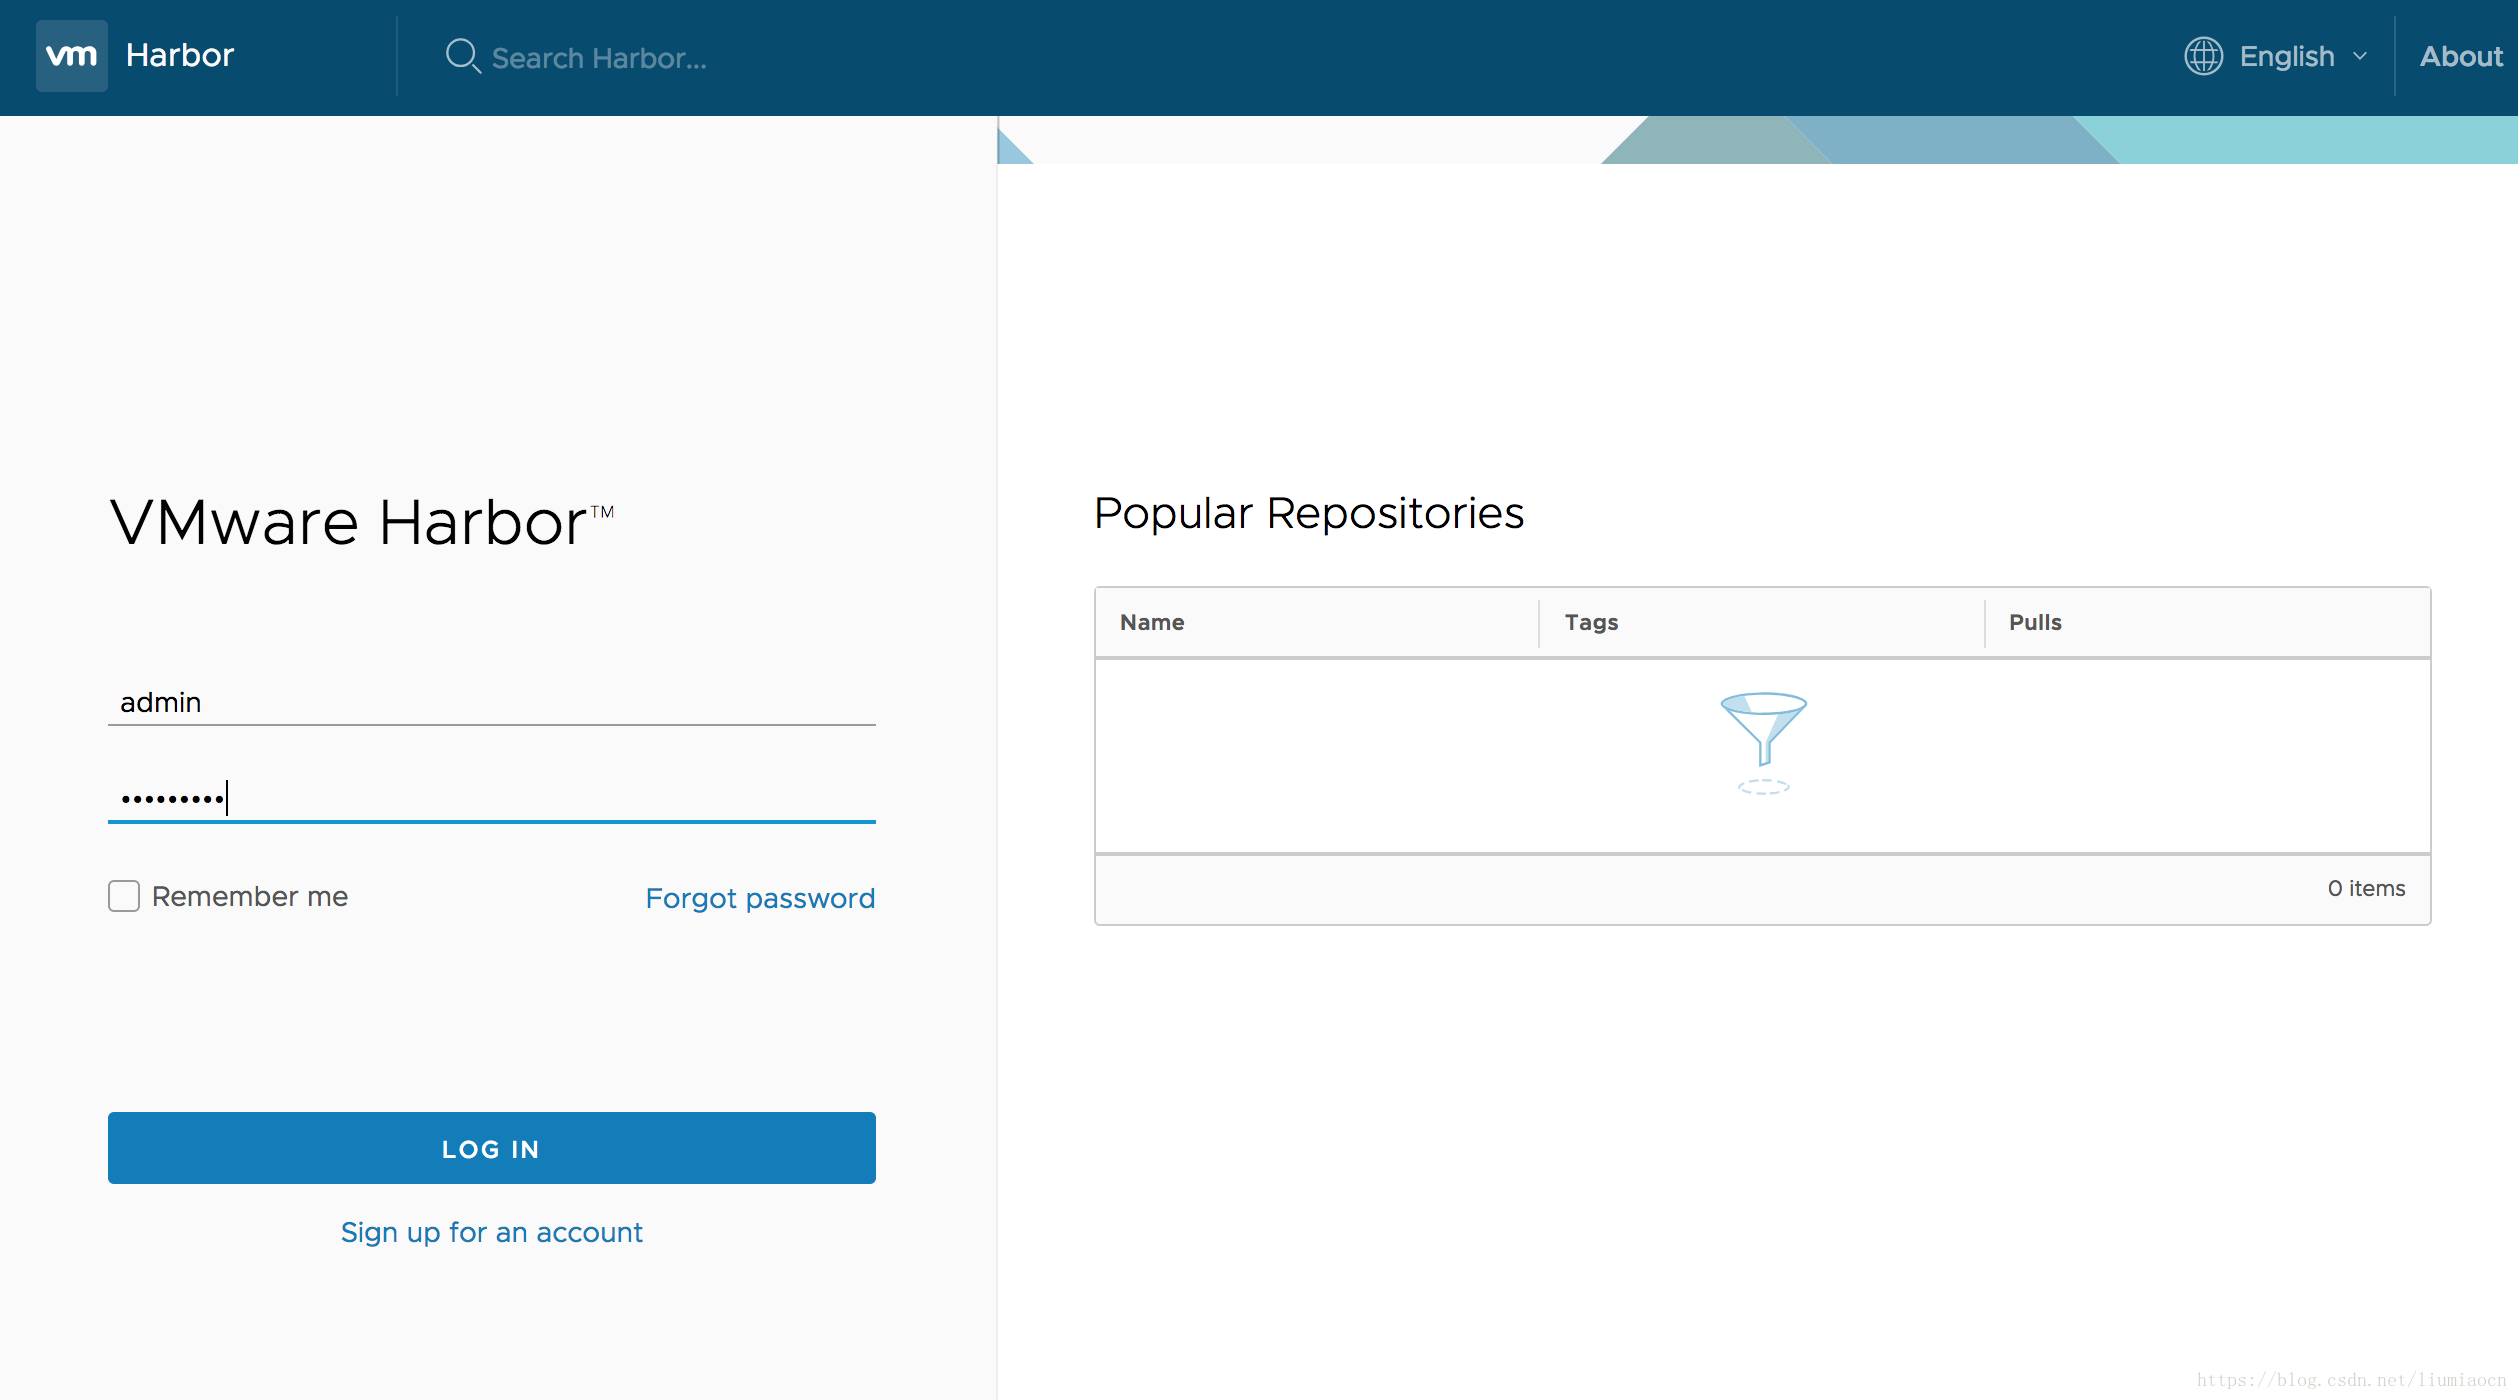The height and width of the screenshot is (1400, 2518).
Task: Click the VMware vm logo icon
Action: (x=72, y=56)
